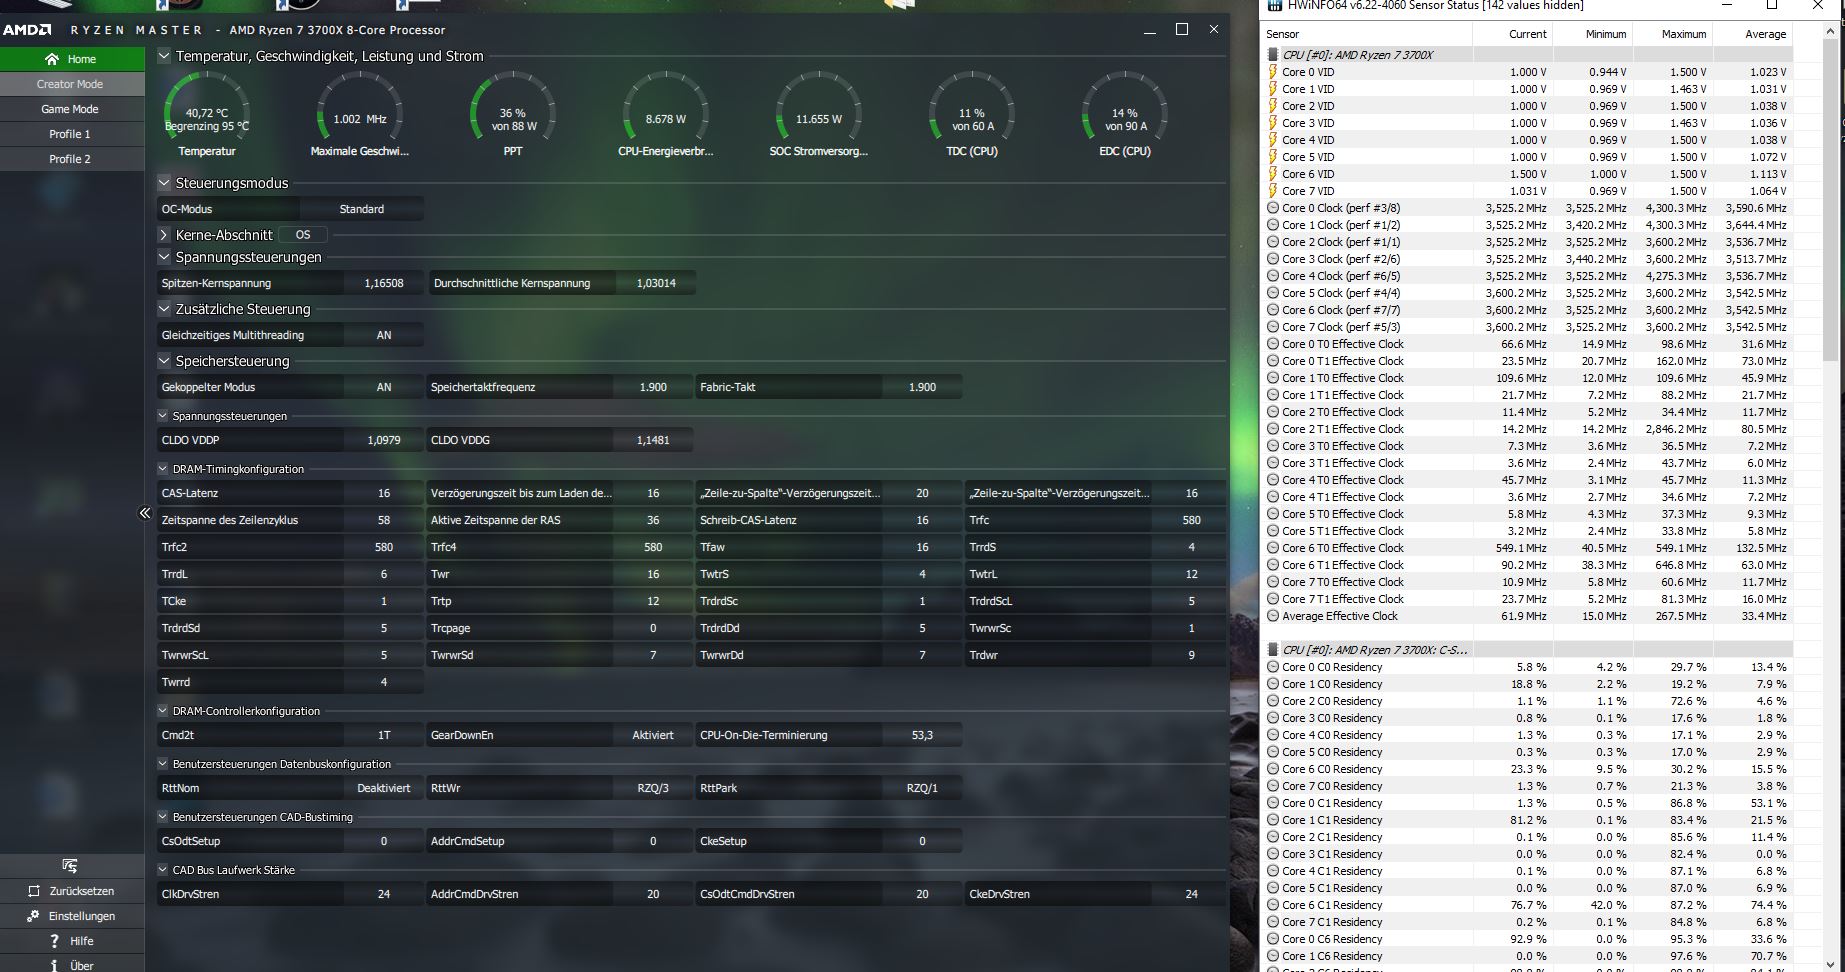Click the Über info icon

click(55, 966)
